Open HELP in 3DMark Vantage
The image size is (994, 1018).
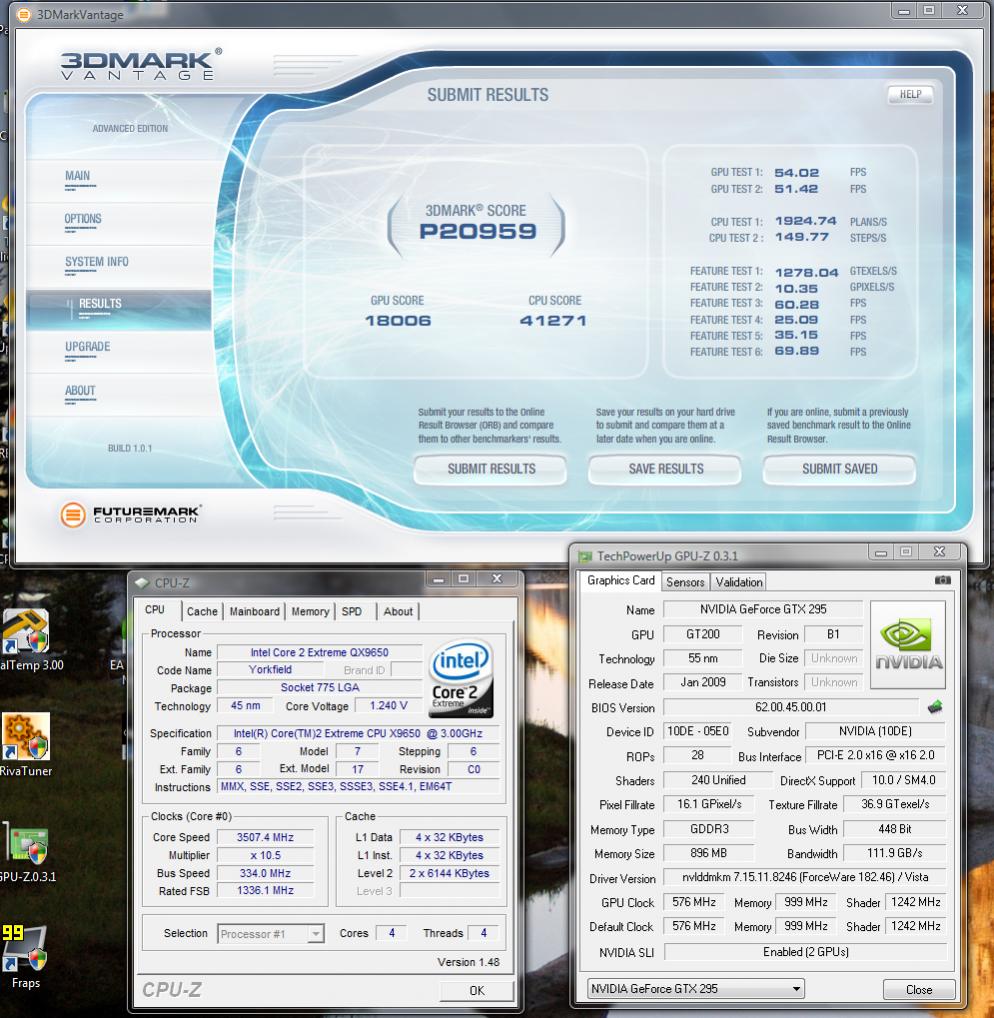910,94
